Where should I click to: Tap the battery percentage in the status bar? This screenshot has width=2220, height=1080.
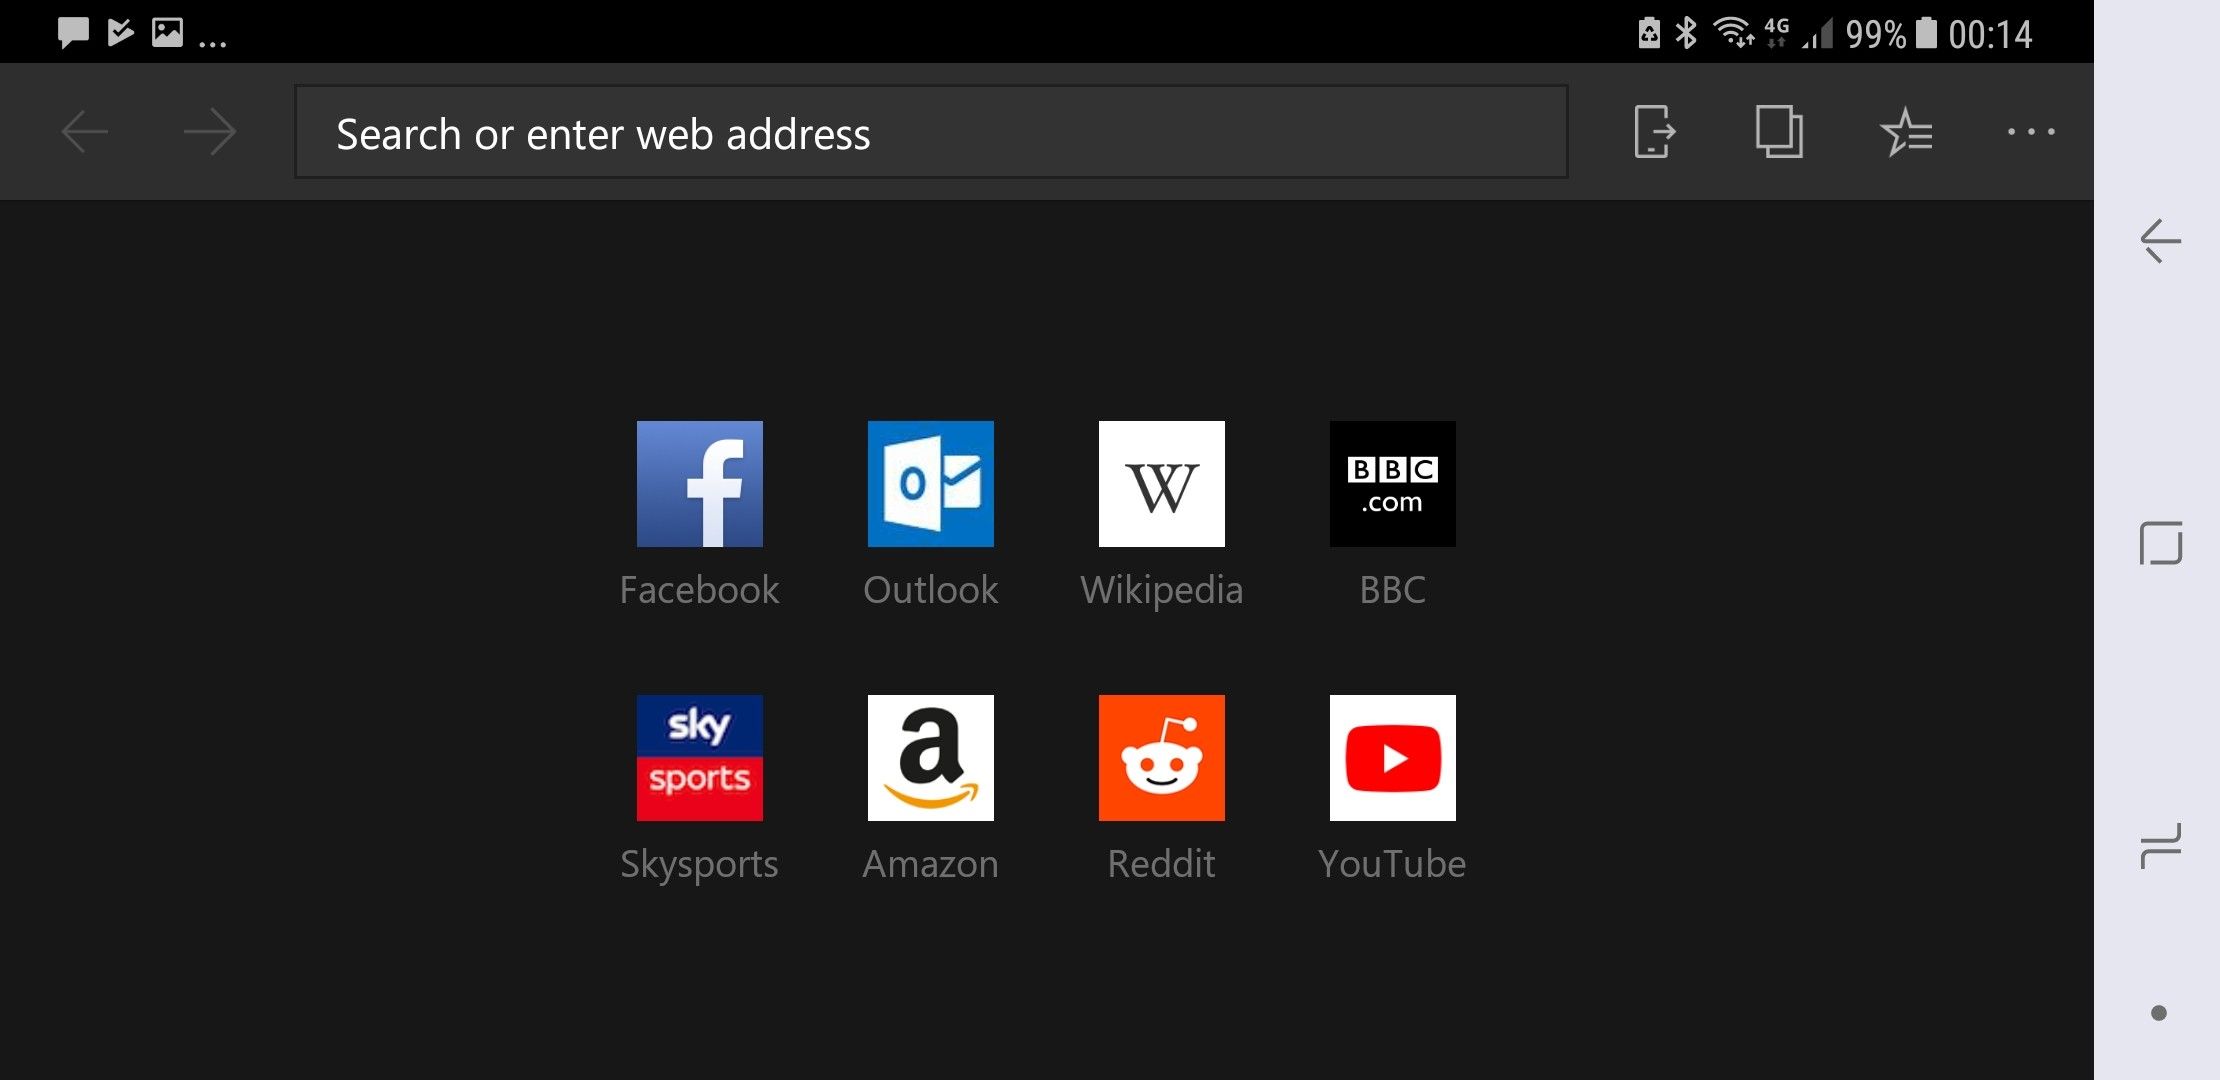pos(1878,33)
